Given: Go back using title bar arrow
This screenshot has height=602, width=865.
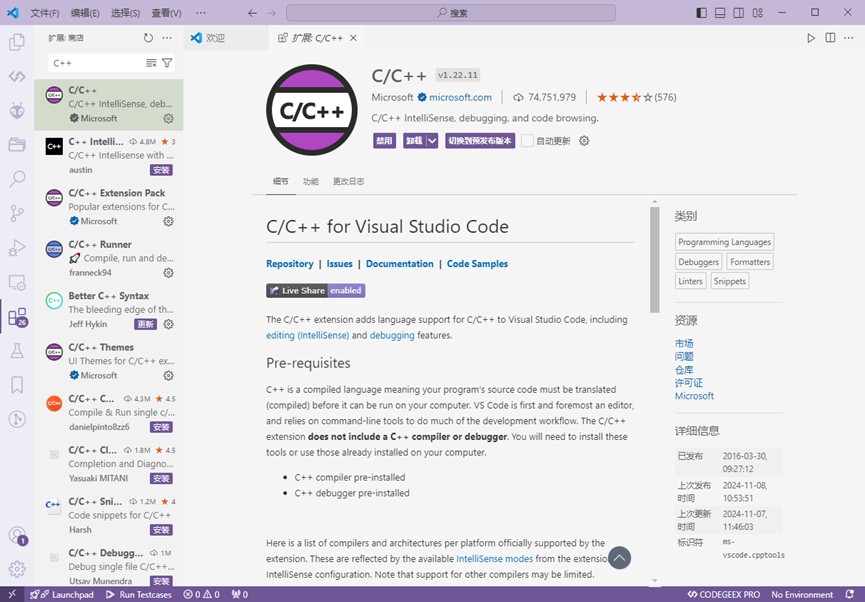Looking at the screenshot, I should click(x=252, y=13).
